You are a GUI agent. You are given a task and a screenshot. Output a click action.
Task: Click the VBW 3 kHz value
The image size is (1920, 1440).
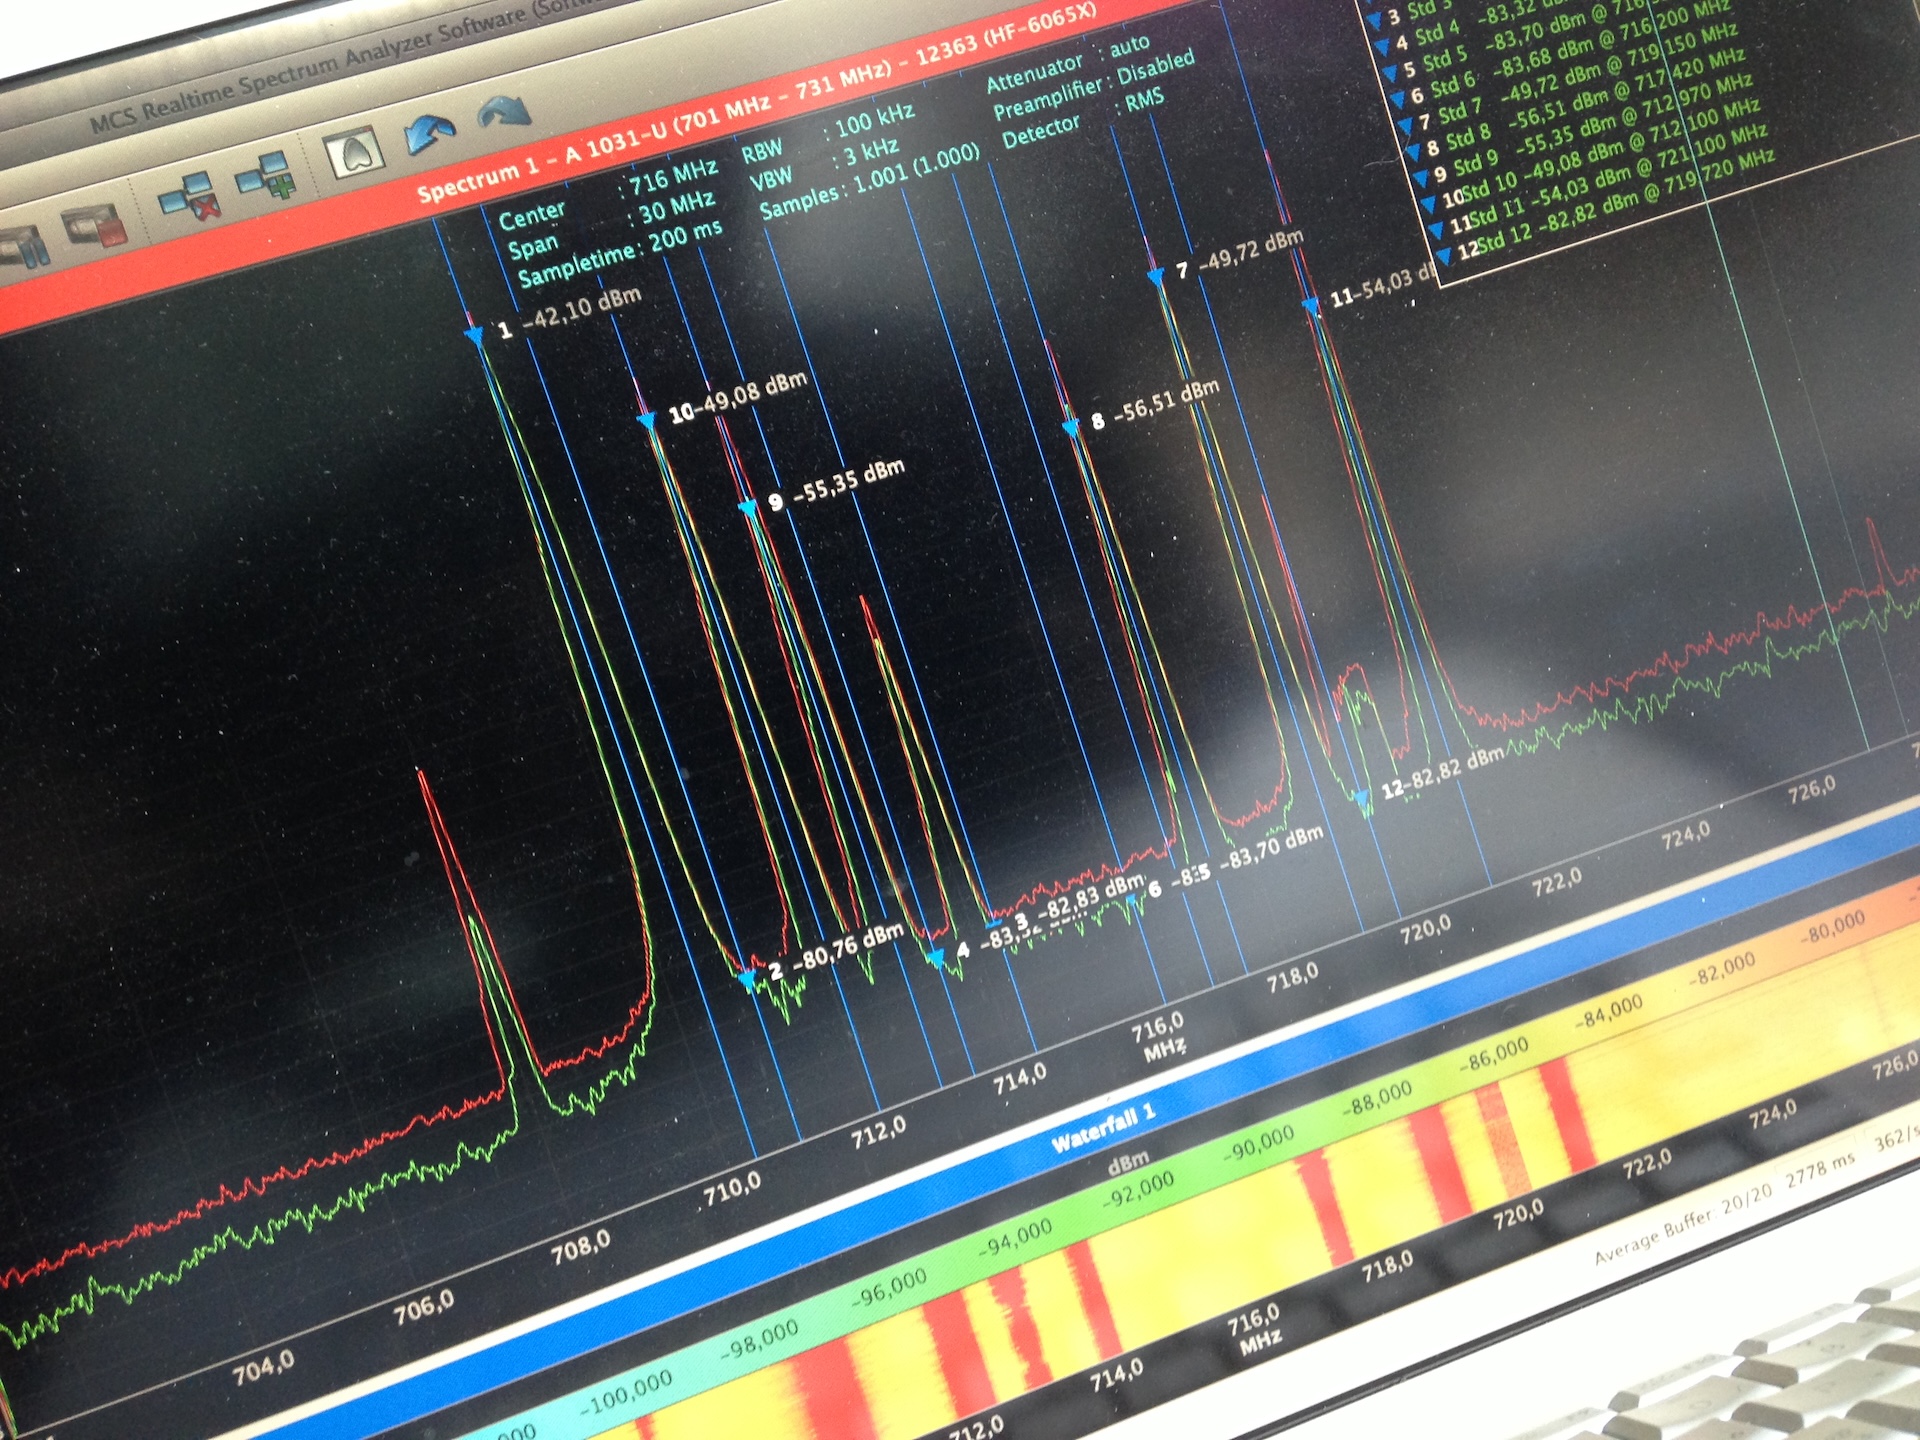(871, 152)
